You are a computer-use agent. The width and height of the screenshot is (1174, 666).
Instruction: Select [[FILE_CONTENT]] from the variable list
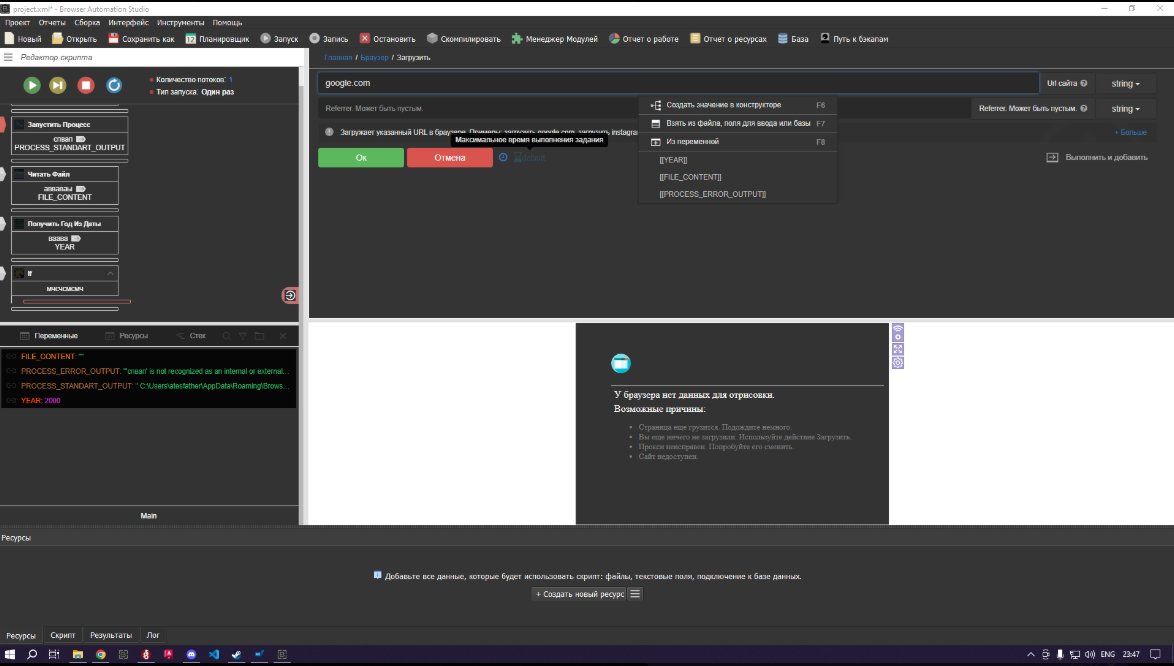(690, 177)
